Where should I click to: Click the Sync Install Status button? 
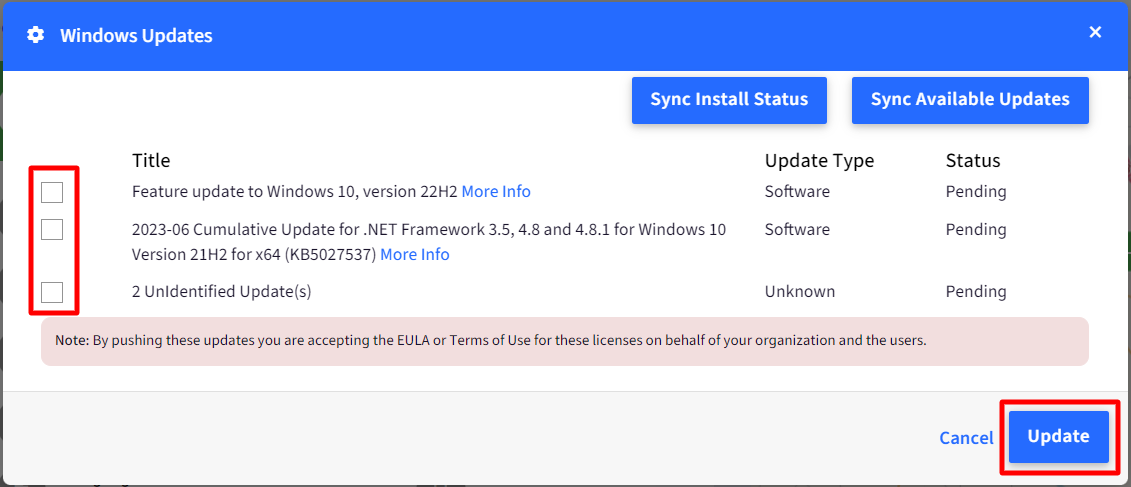pos(729,100)
